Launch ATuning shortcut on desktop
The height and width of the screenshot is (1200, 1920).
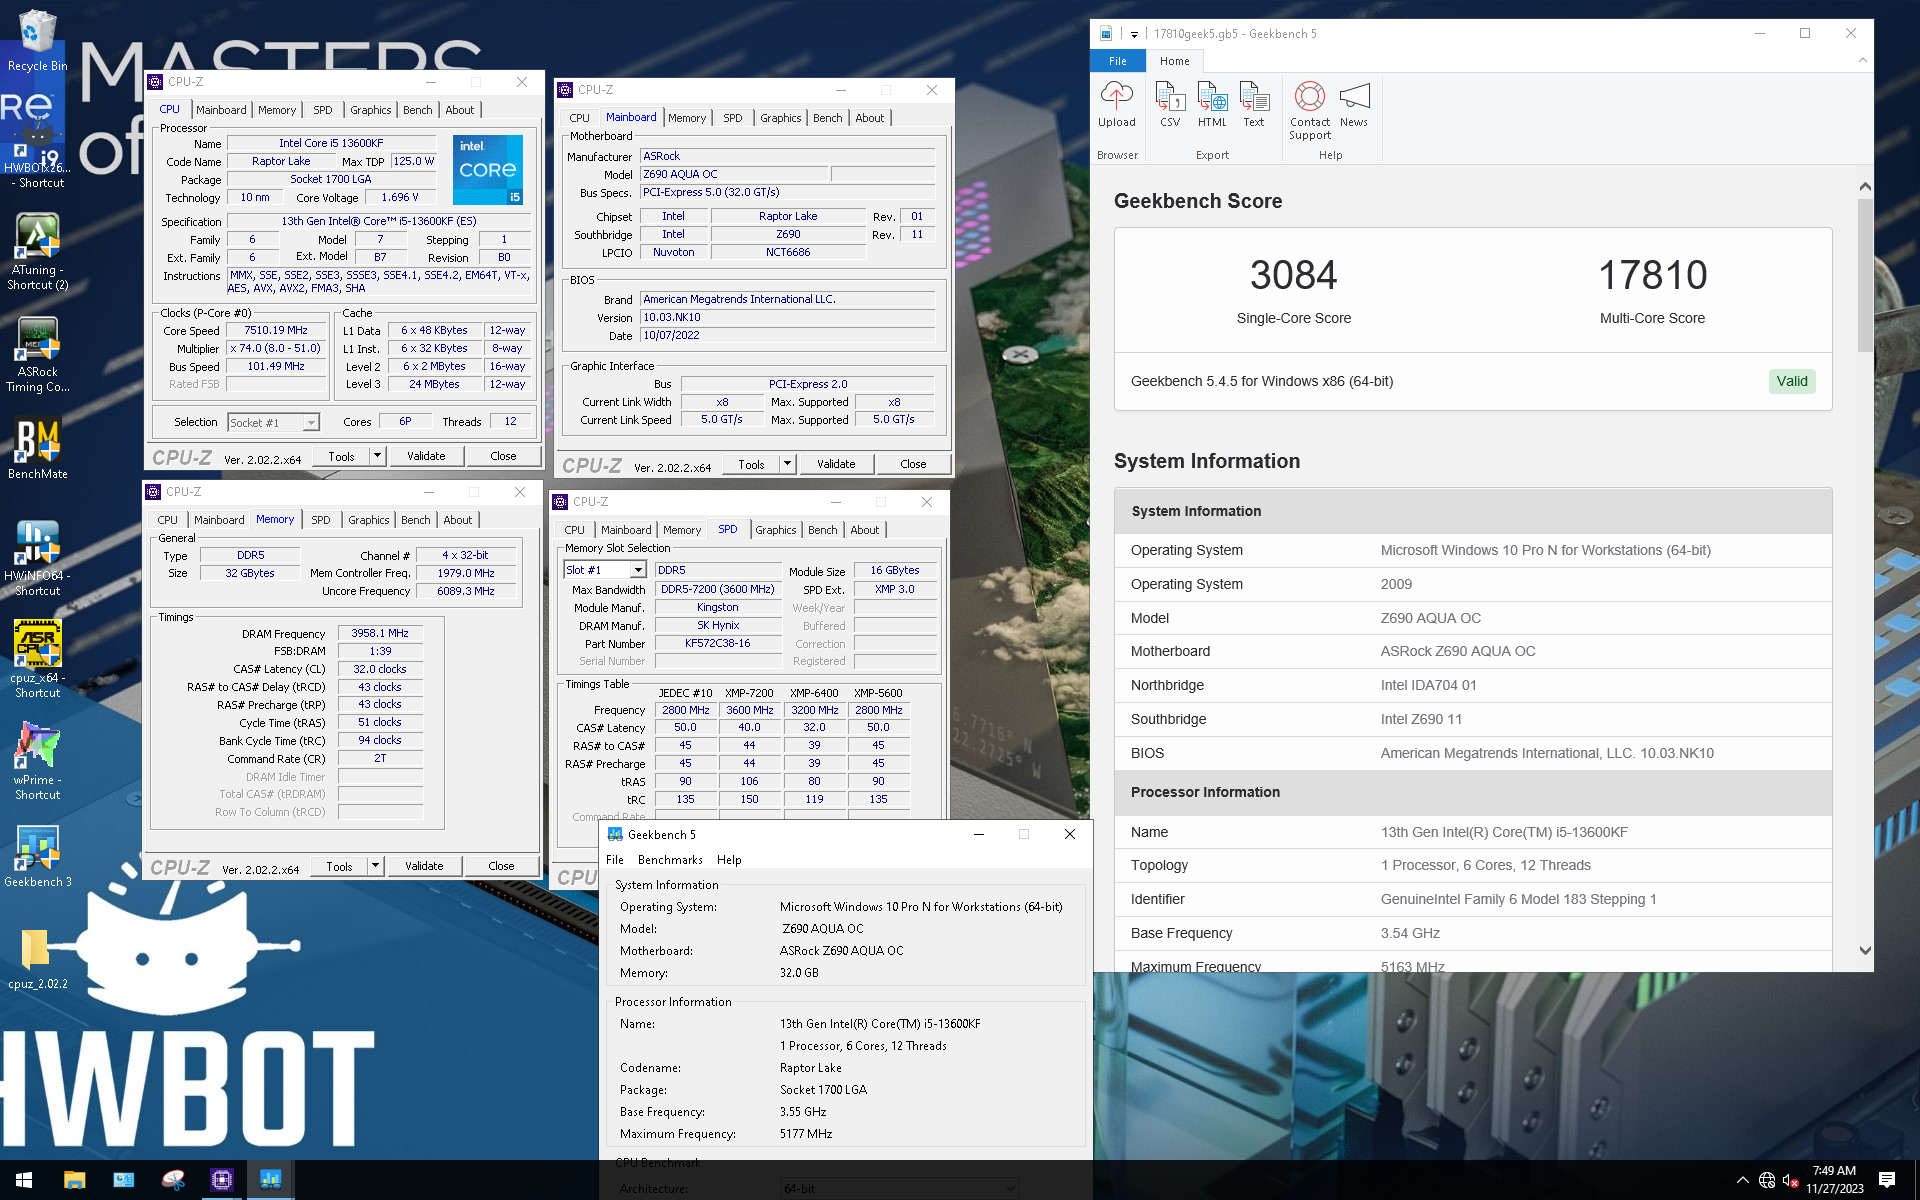(37, 252)
